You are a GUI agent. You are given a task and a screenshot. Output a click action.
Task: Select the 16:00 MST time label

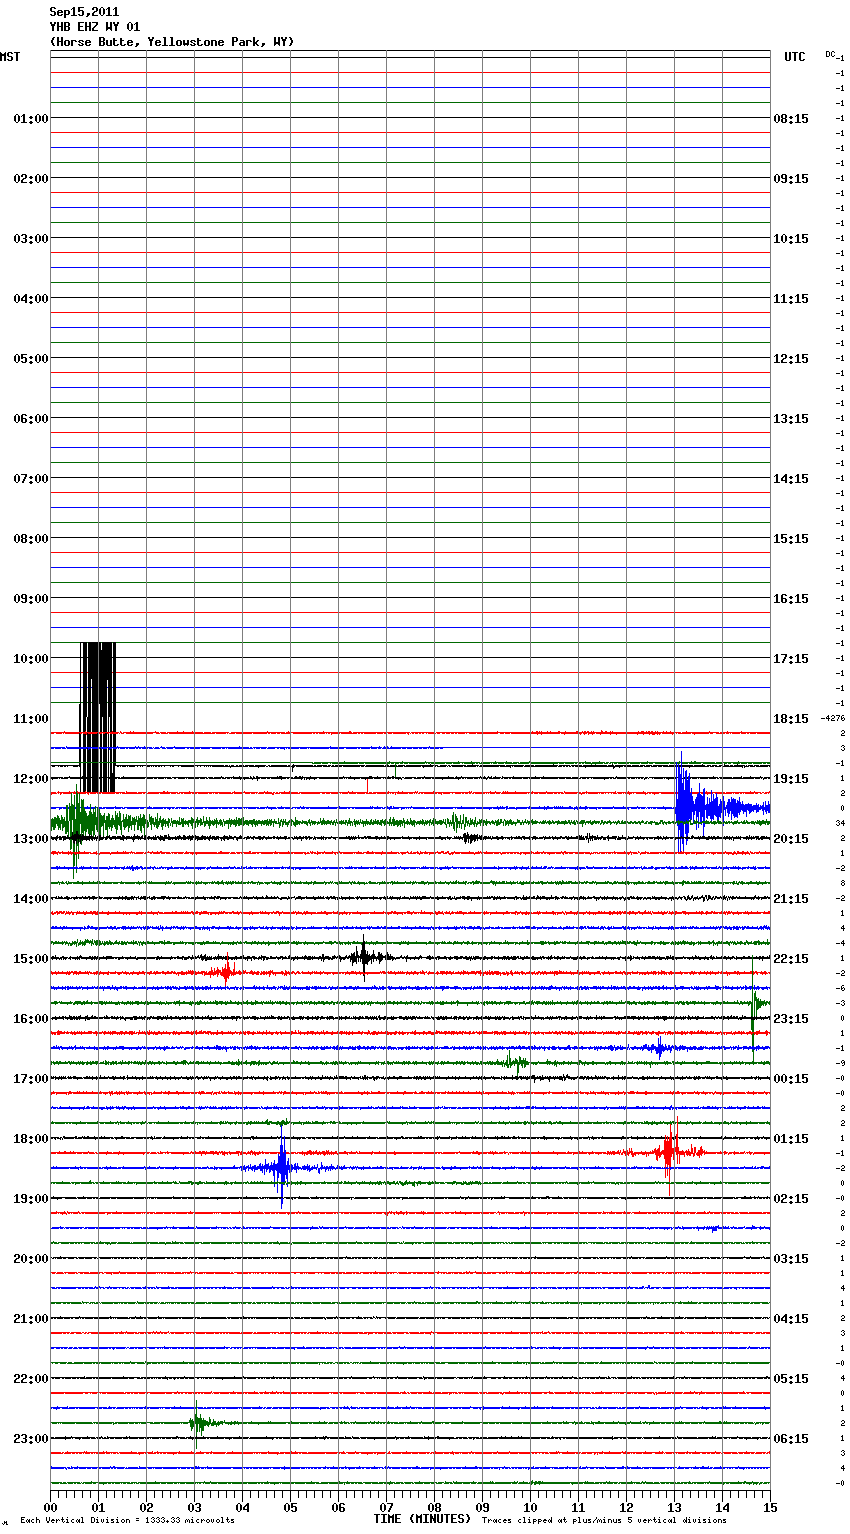click(31, 1019)
